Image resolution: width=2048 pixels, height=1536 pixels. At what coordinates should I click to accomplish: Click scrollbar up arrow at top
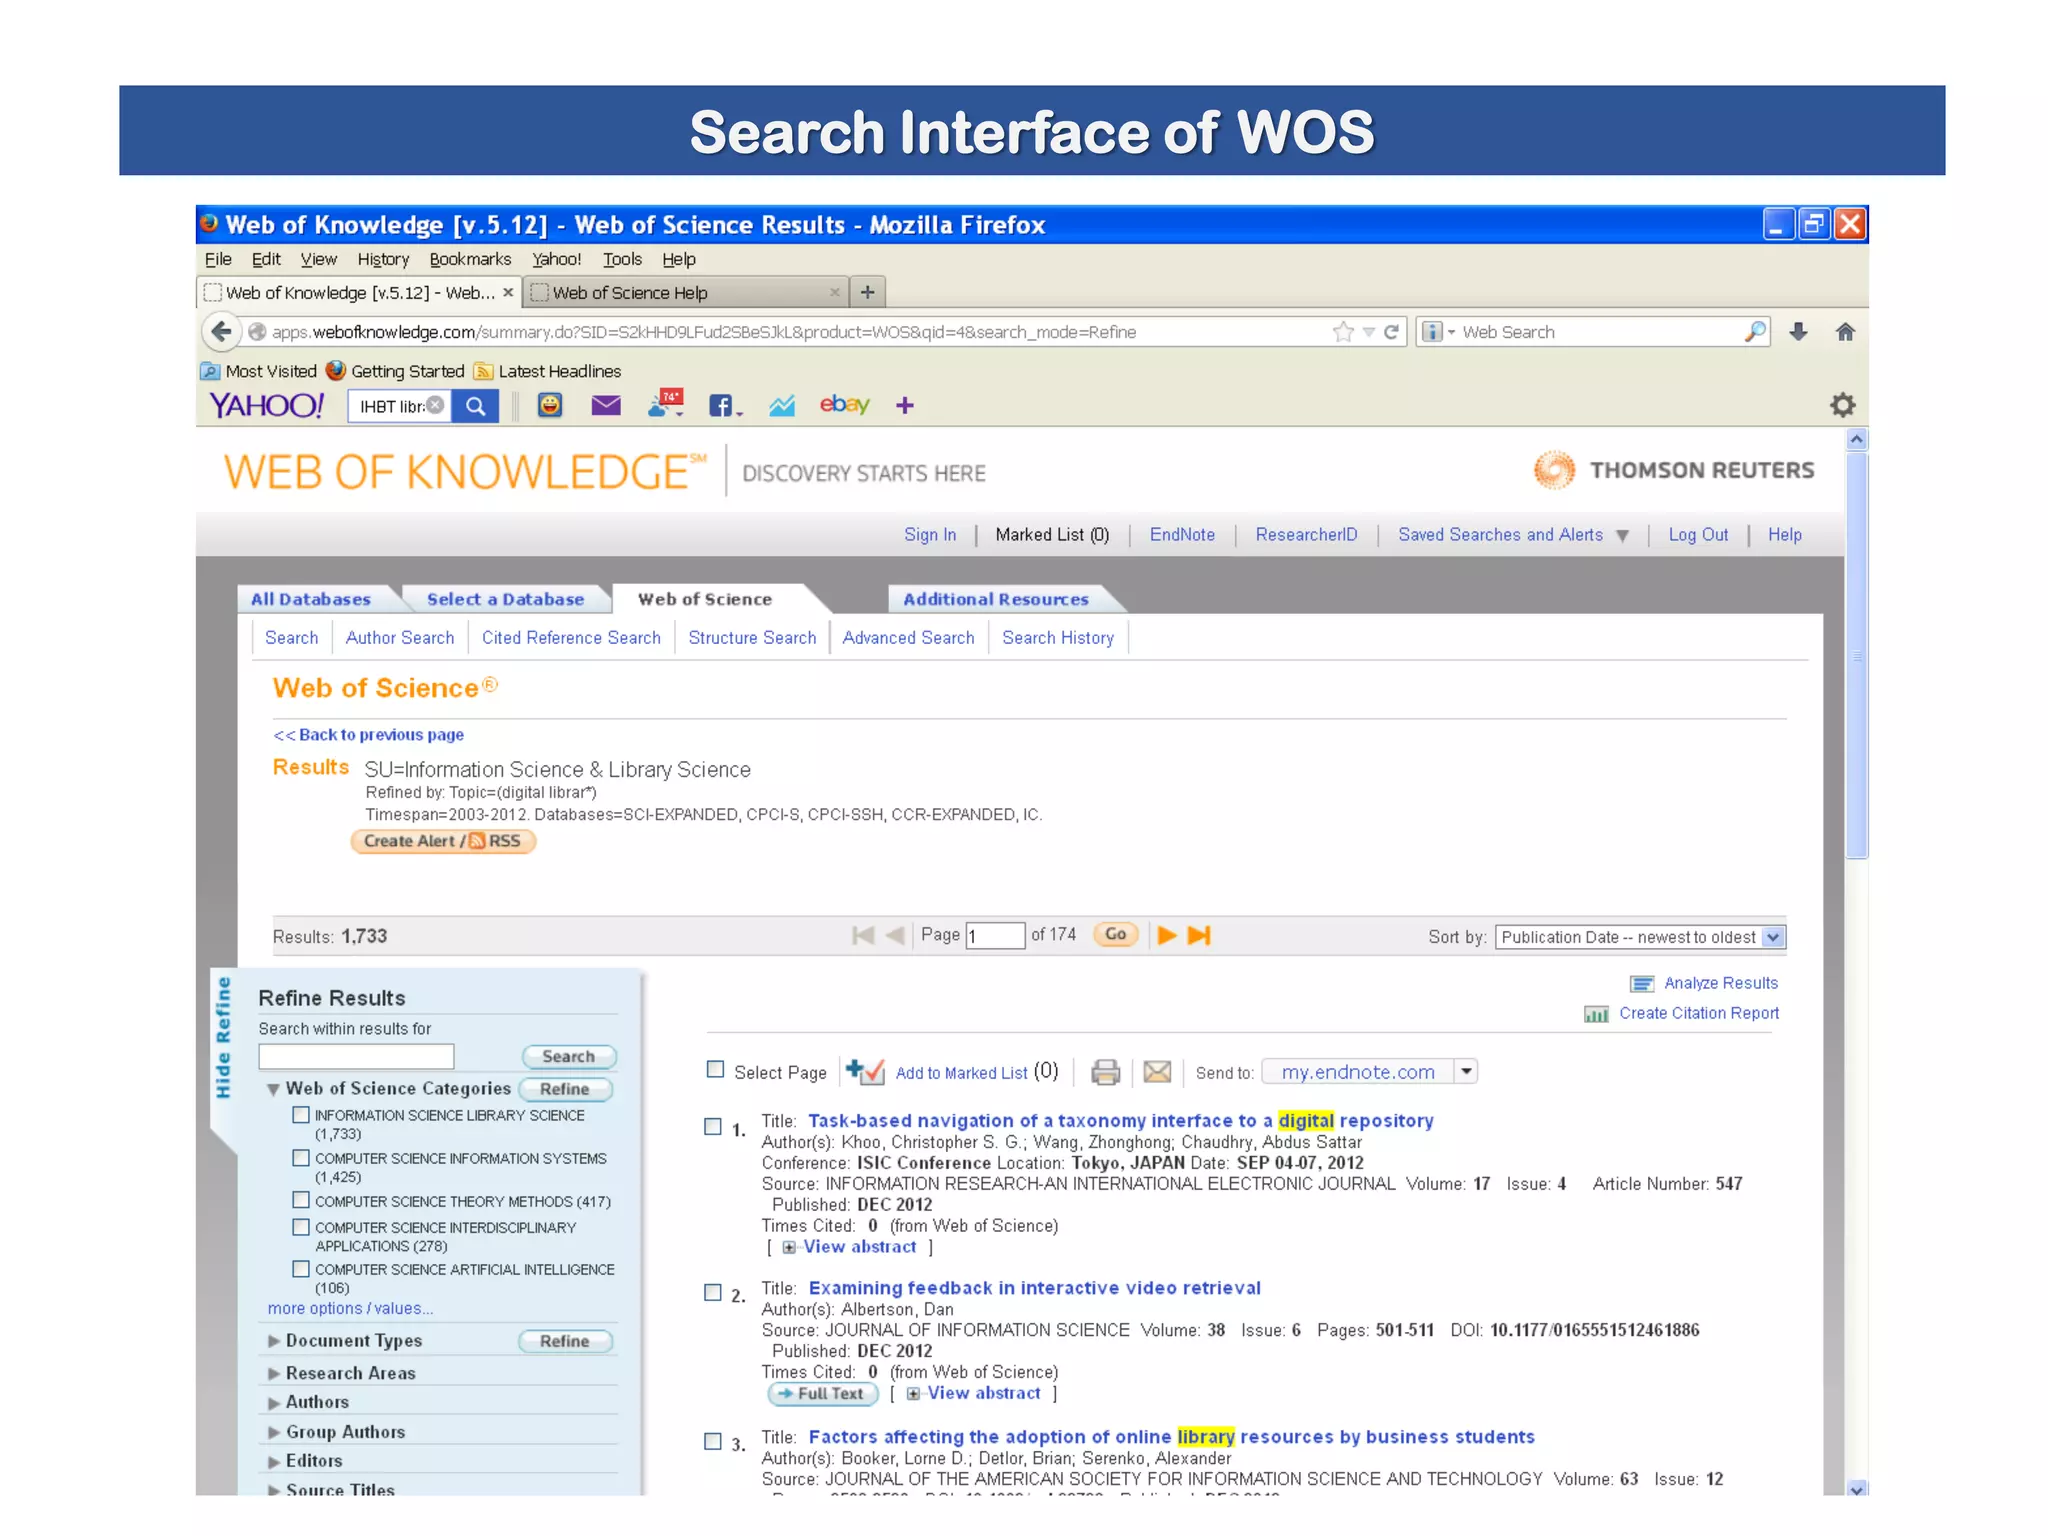(x=1857, y=439)
